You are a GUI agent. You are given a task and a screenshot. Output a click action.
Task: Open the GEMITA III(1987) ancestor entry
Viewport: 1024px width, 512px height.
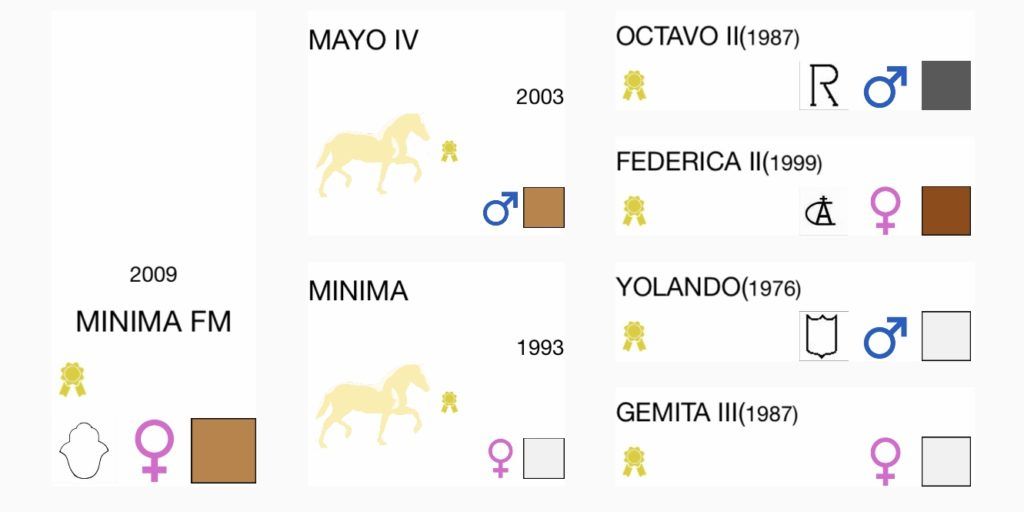coord(707,413)
